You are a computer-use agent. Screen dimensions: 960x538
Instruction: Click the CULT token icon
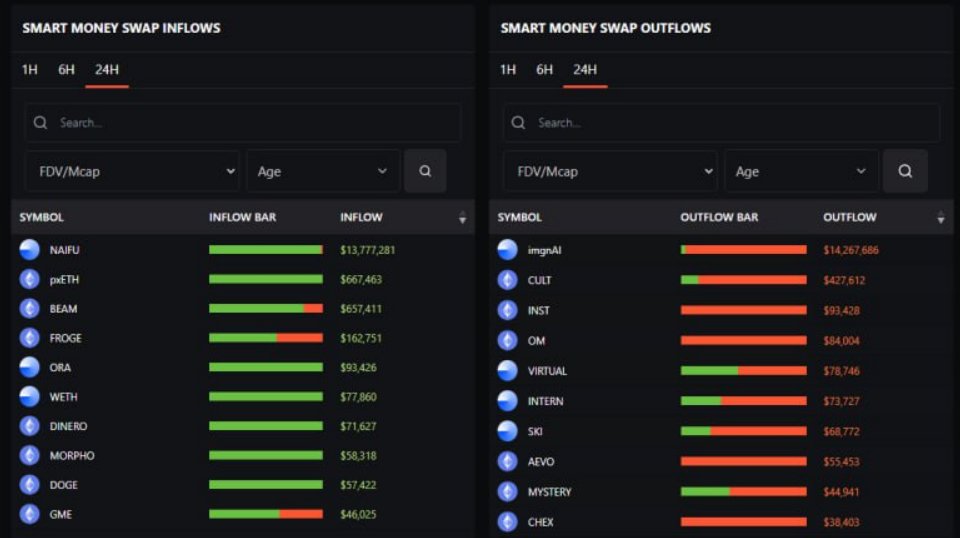point(508,280)
